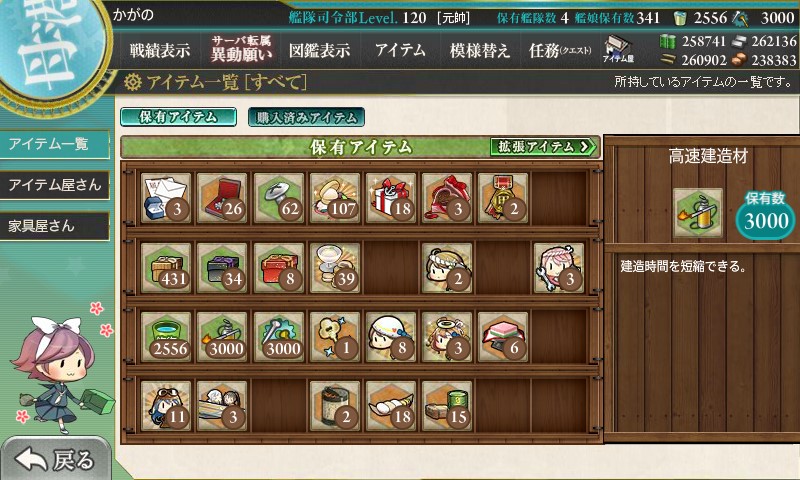Go to アイテム屋さん in the sidebar
The width and height of the screenshot is (800, 480).
(x=55, y=185)
